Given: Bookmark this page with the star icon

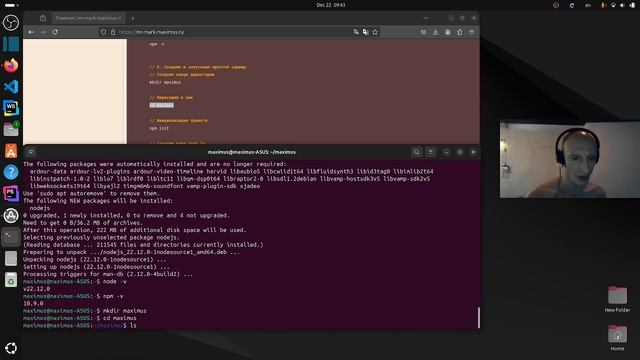Looking at the screenshot, I should point(375,32).
